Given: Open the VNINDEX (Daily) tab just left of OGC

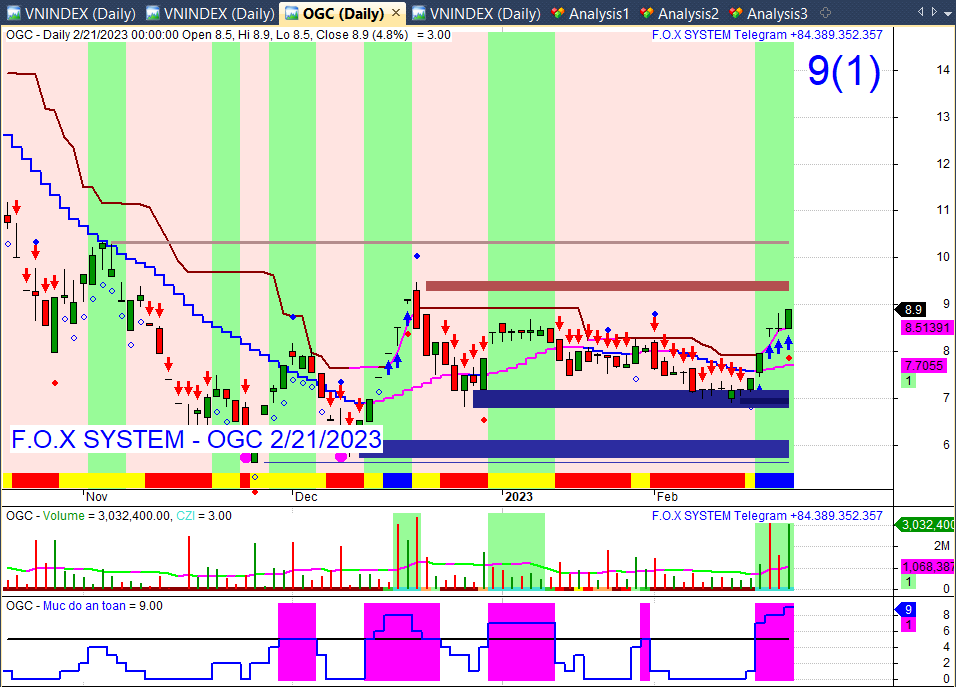Looking at the screenshot, I should coord(210,13).
